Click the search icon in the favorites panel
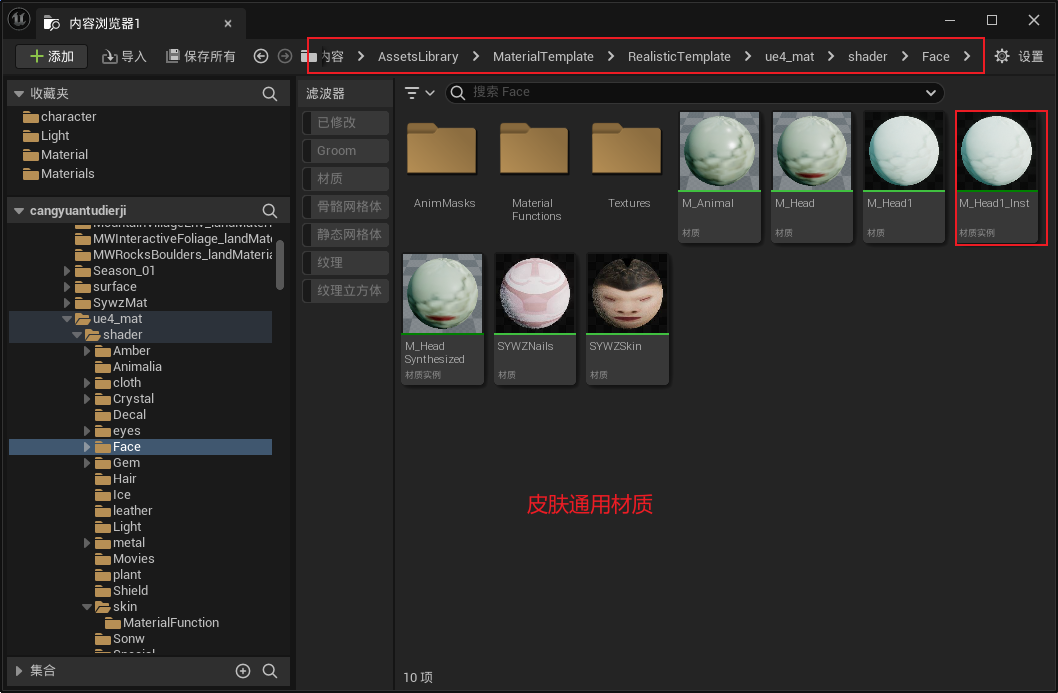Viewport: 1058px width, 693px height. [x=270, y=94]
